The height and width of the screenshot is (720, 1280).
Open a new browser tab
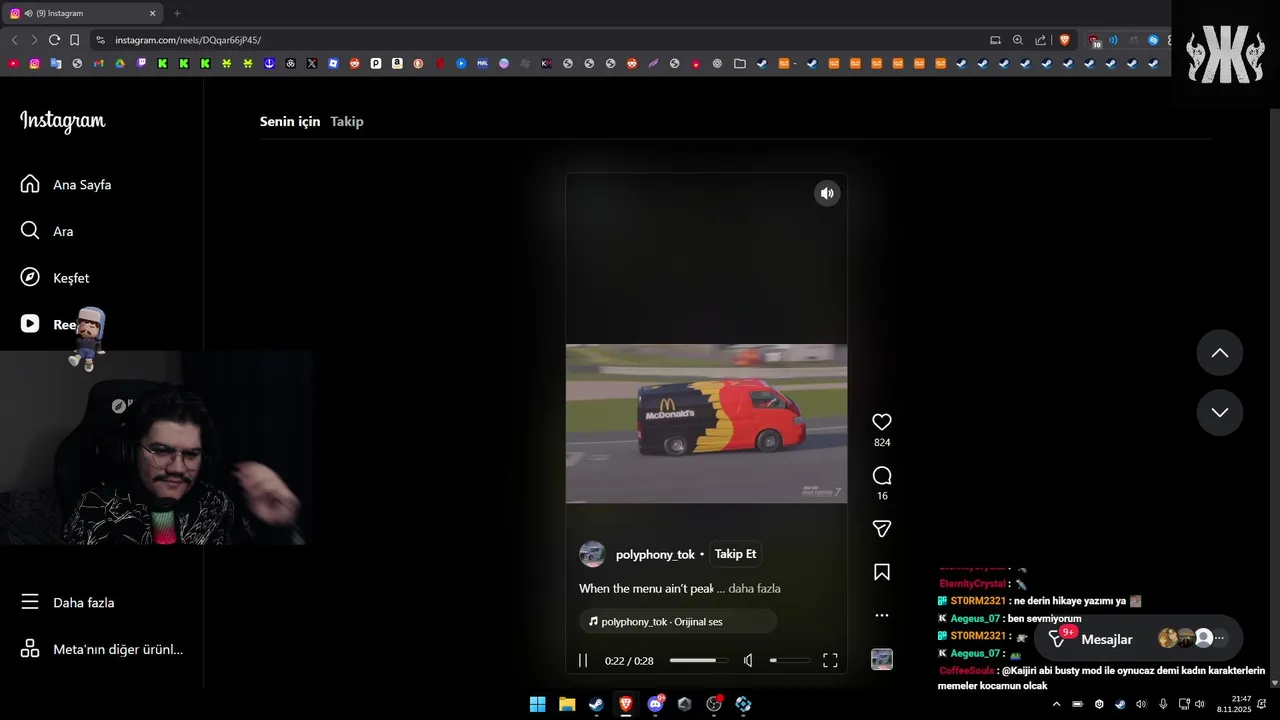coord(177,13)
